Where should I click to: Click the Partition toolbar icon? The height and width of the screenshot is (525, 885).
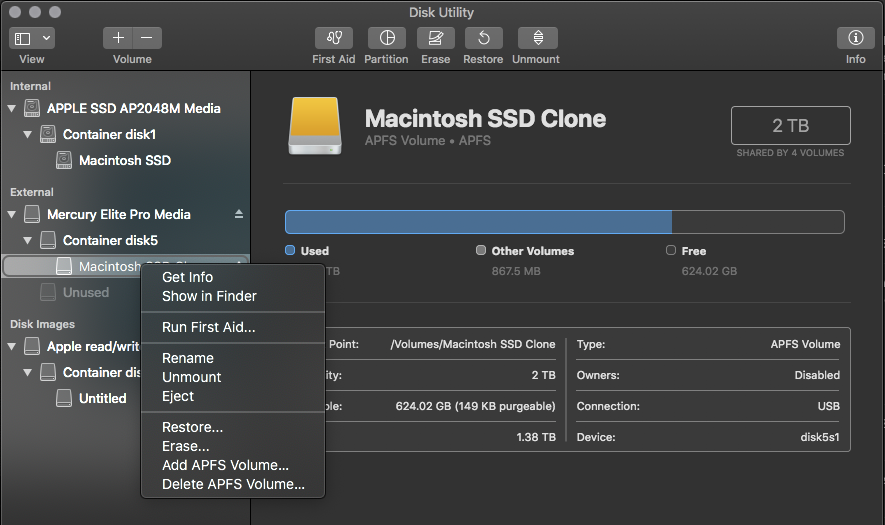coord(386,38)
